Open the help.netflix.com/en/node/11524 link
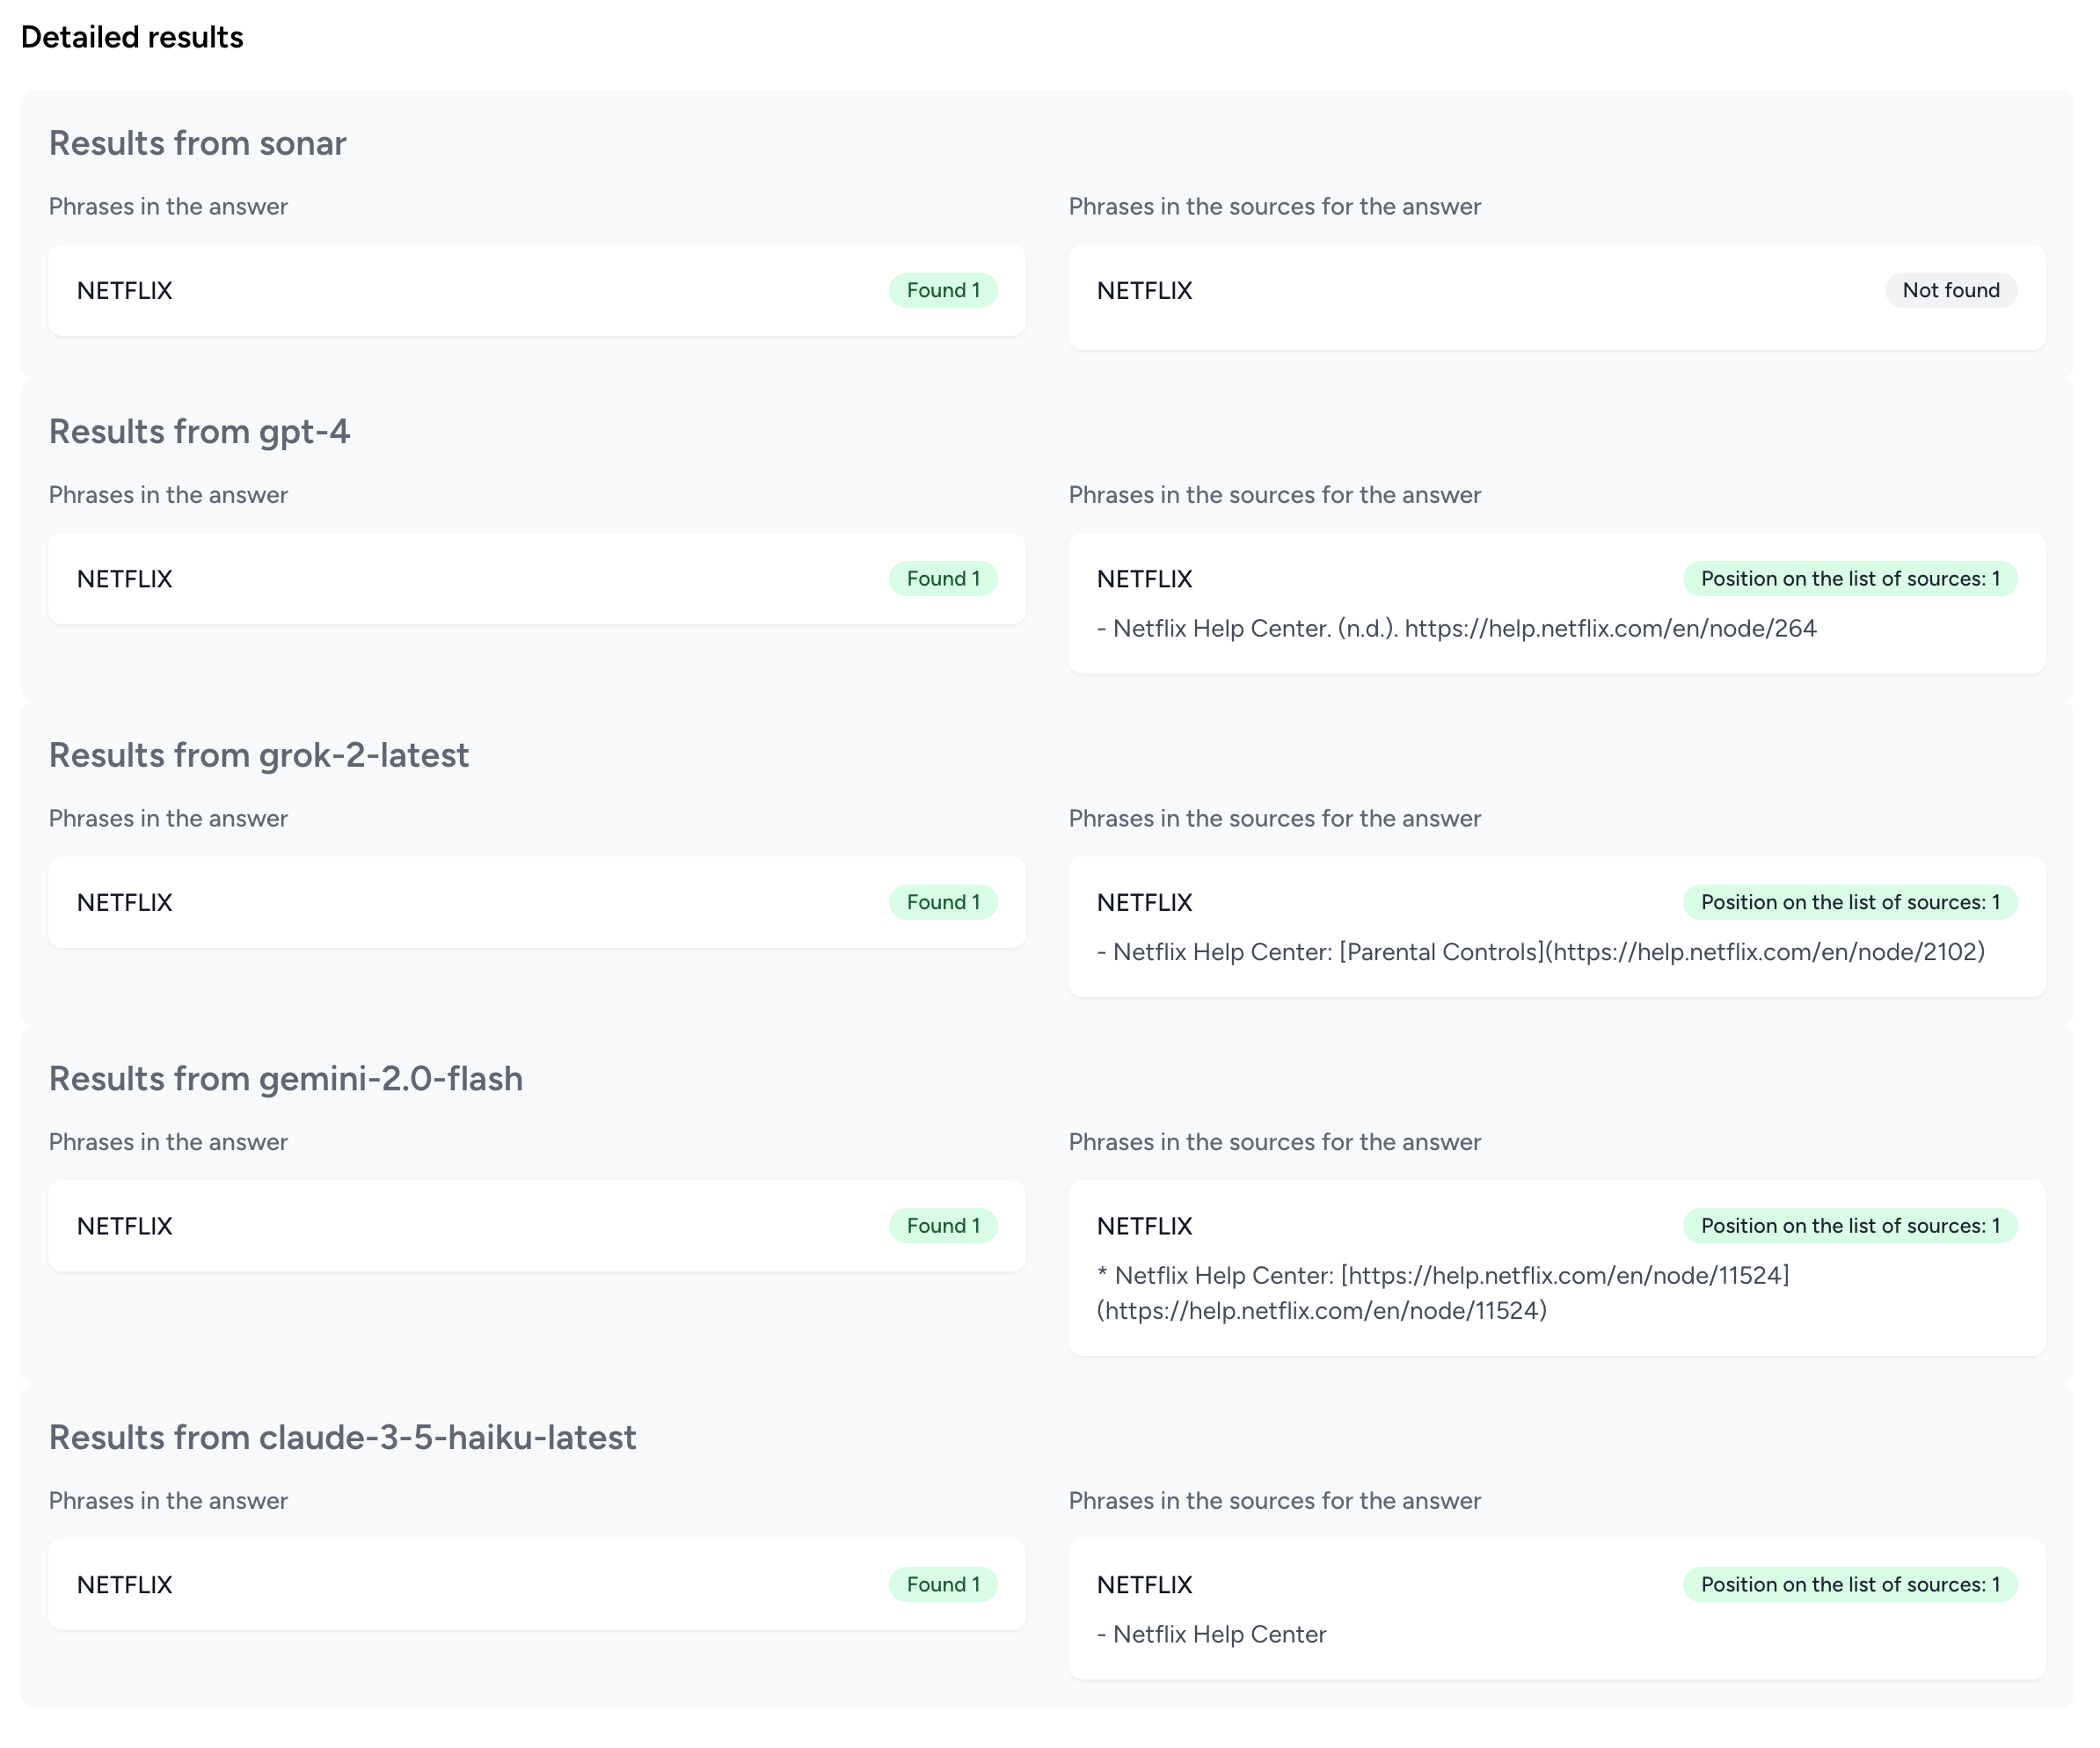The height and width of the screenshot is (1748, 2100). tap(1565, 1276)
